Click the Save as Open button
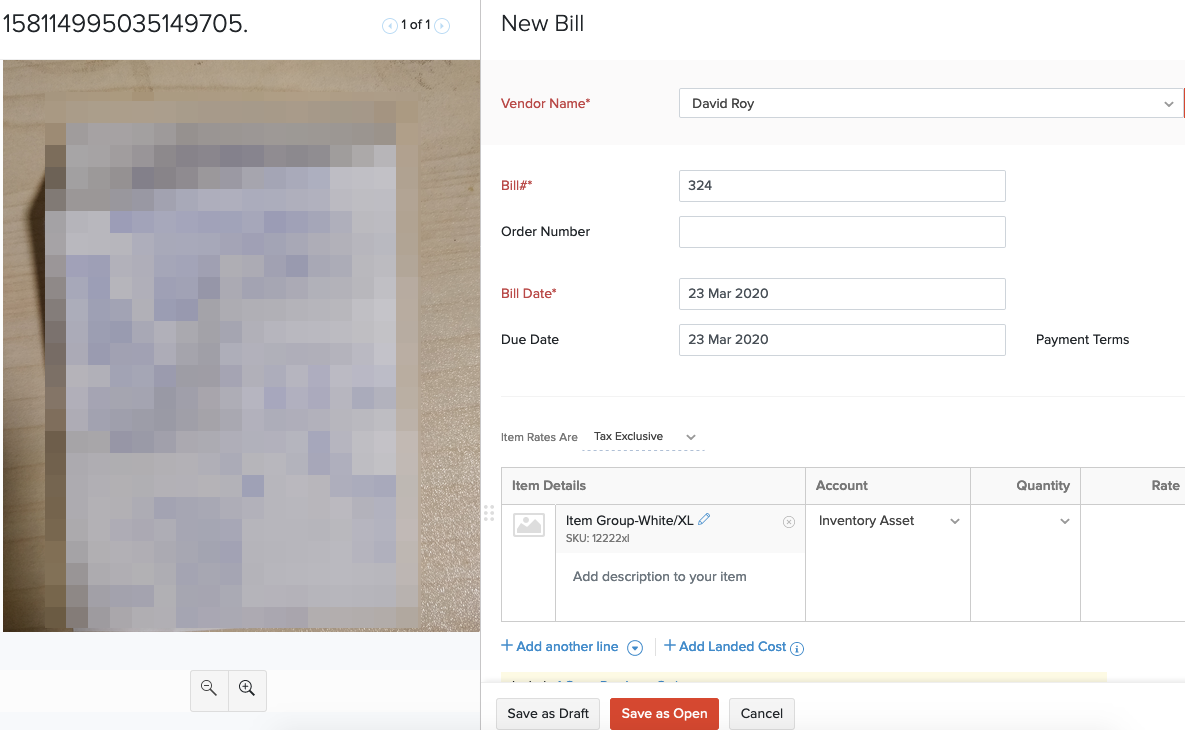 tap(664, 713)
